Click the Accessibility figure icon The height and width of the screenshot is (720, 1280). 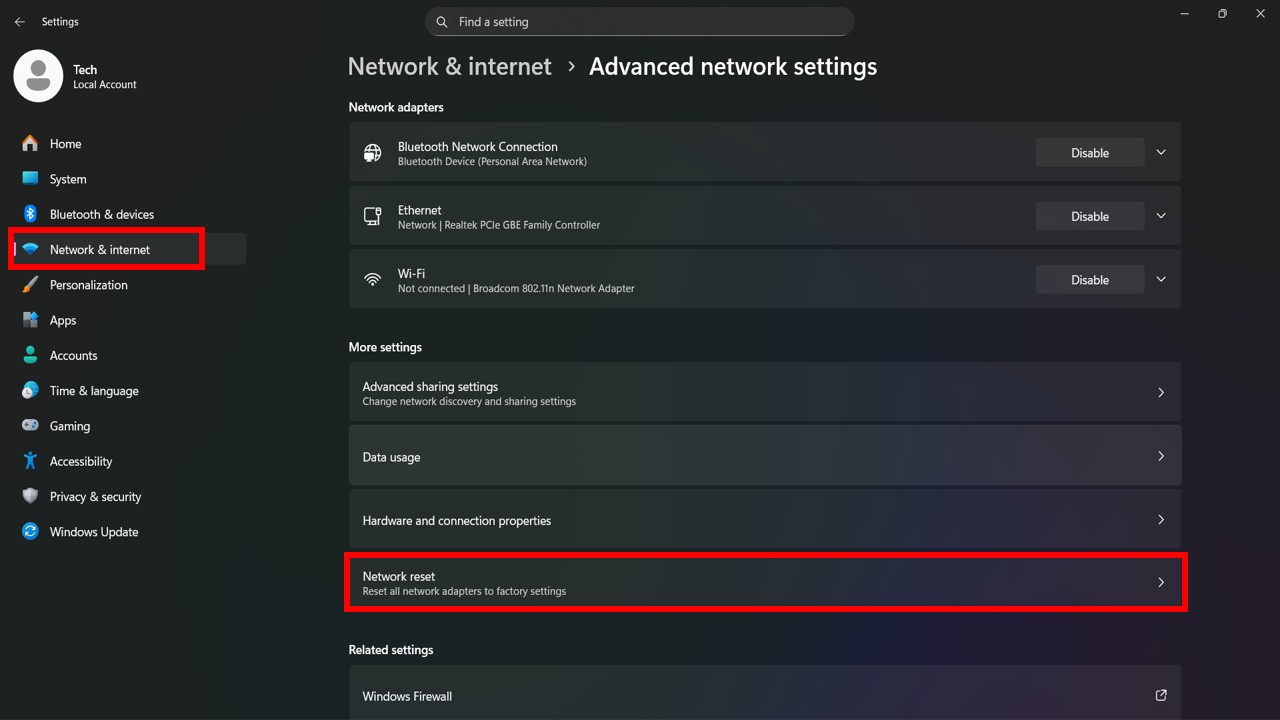click(x=30, y=461)
